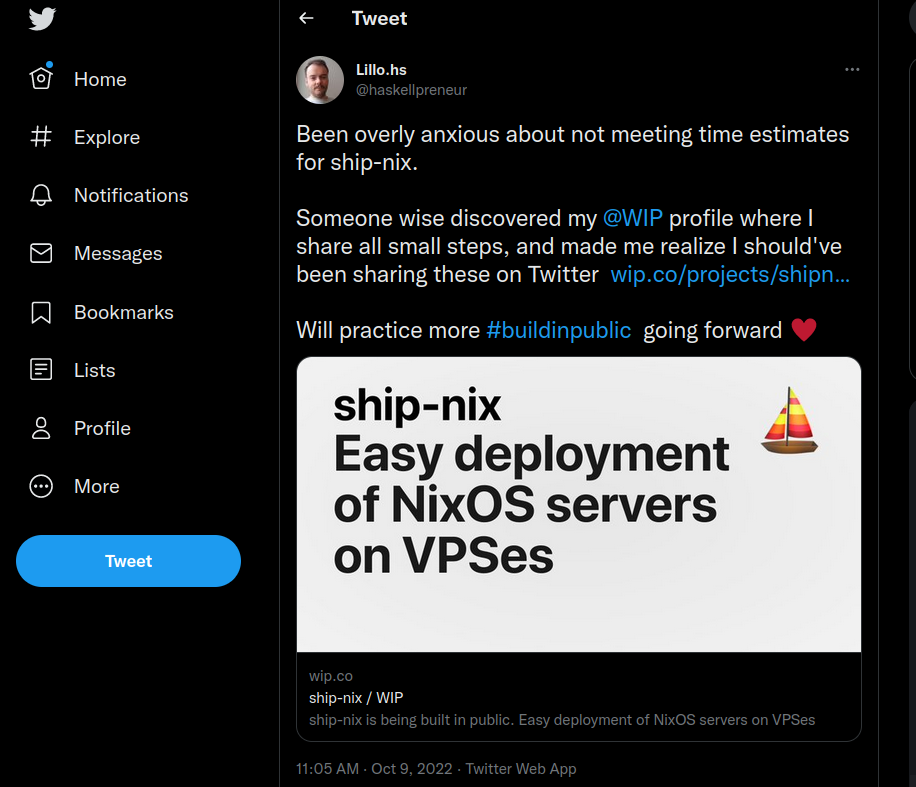Screen dimensions: 916x787
Task: Open the @WIP mention link
Action: pyautogui.click(x=633, y=218)
